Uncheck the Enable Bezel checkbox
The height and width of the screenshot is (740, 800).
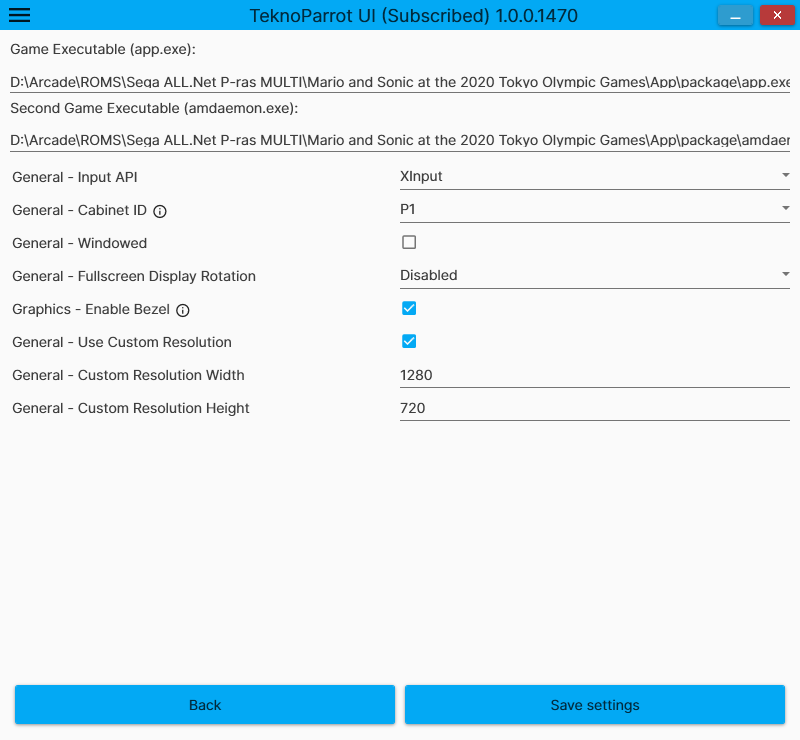tap(409, 308)
